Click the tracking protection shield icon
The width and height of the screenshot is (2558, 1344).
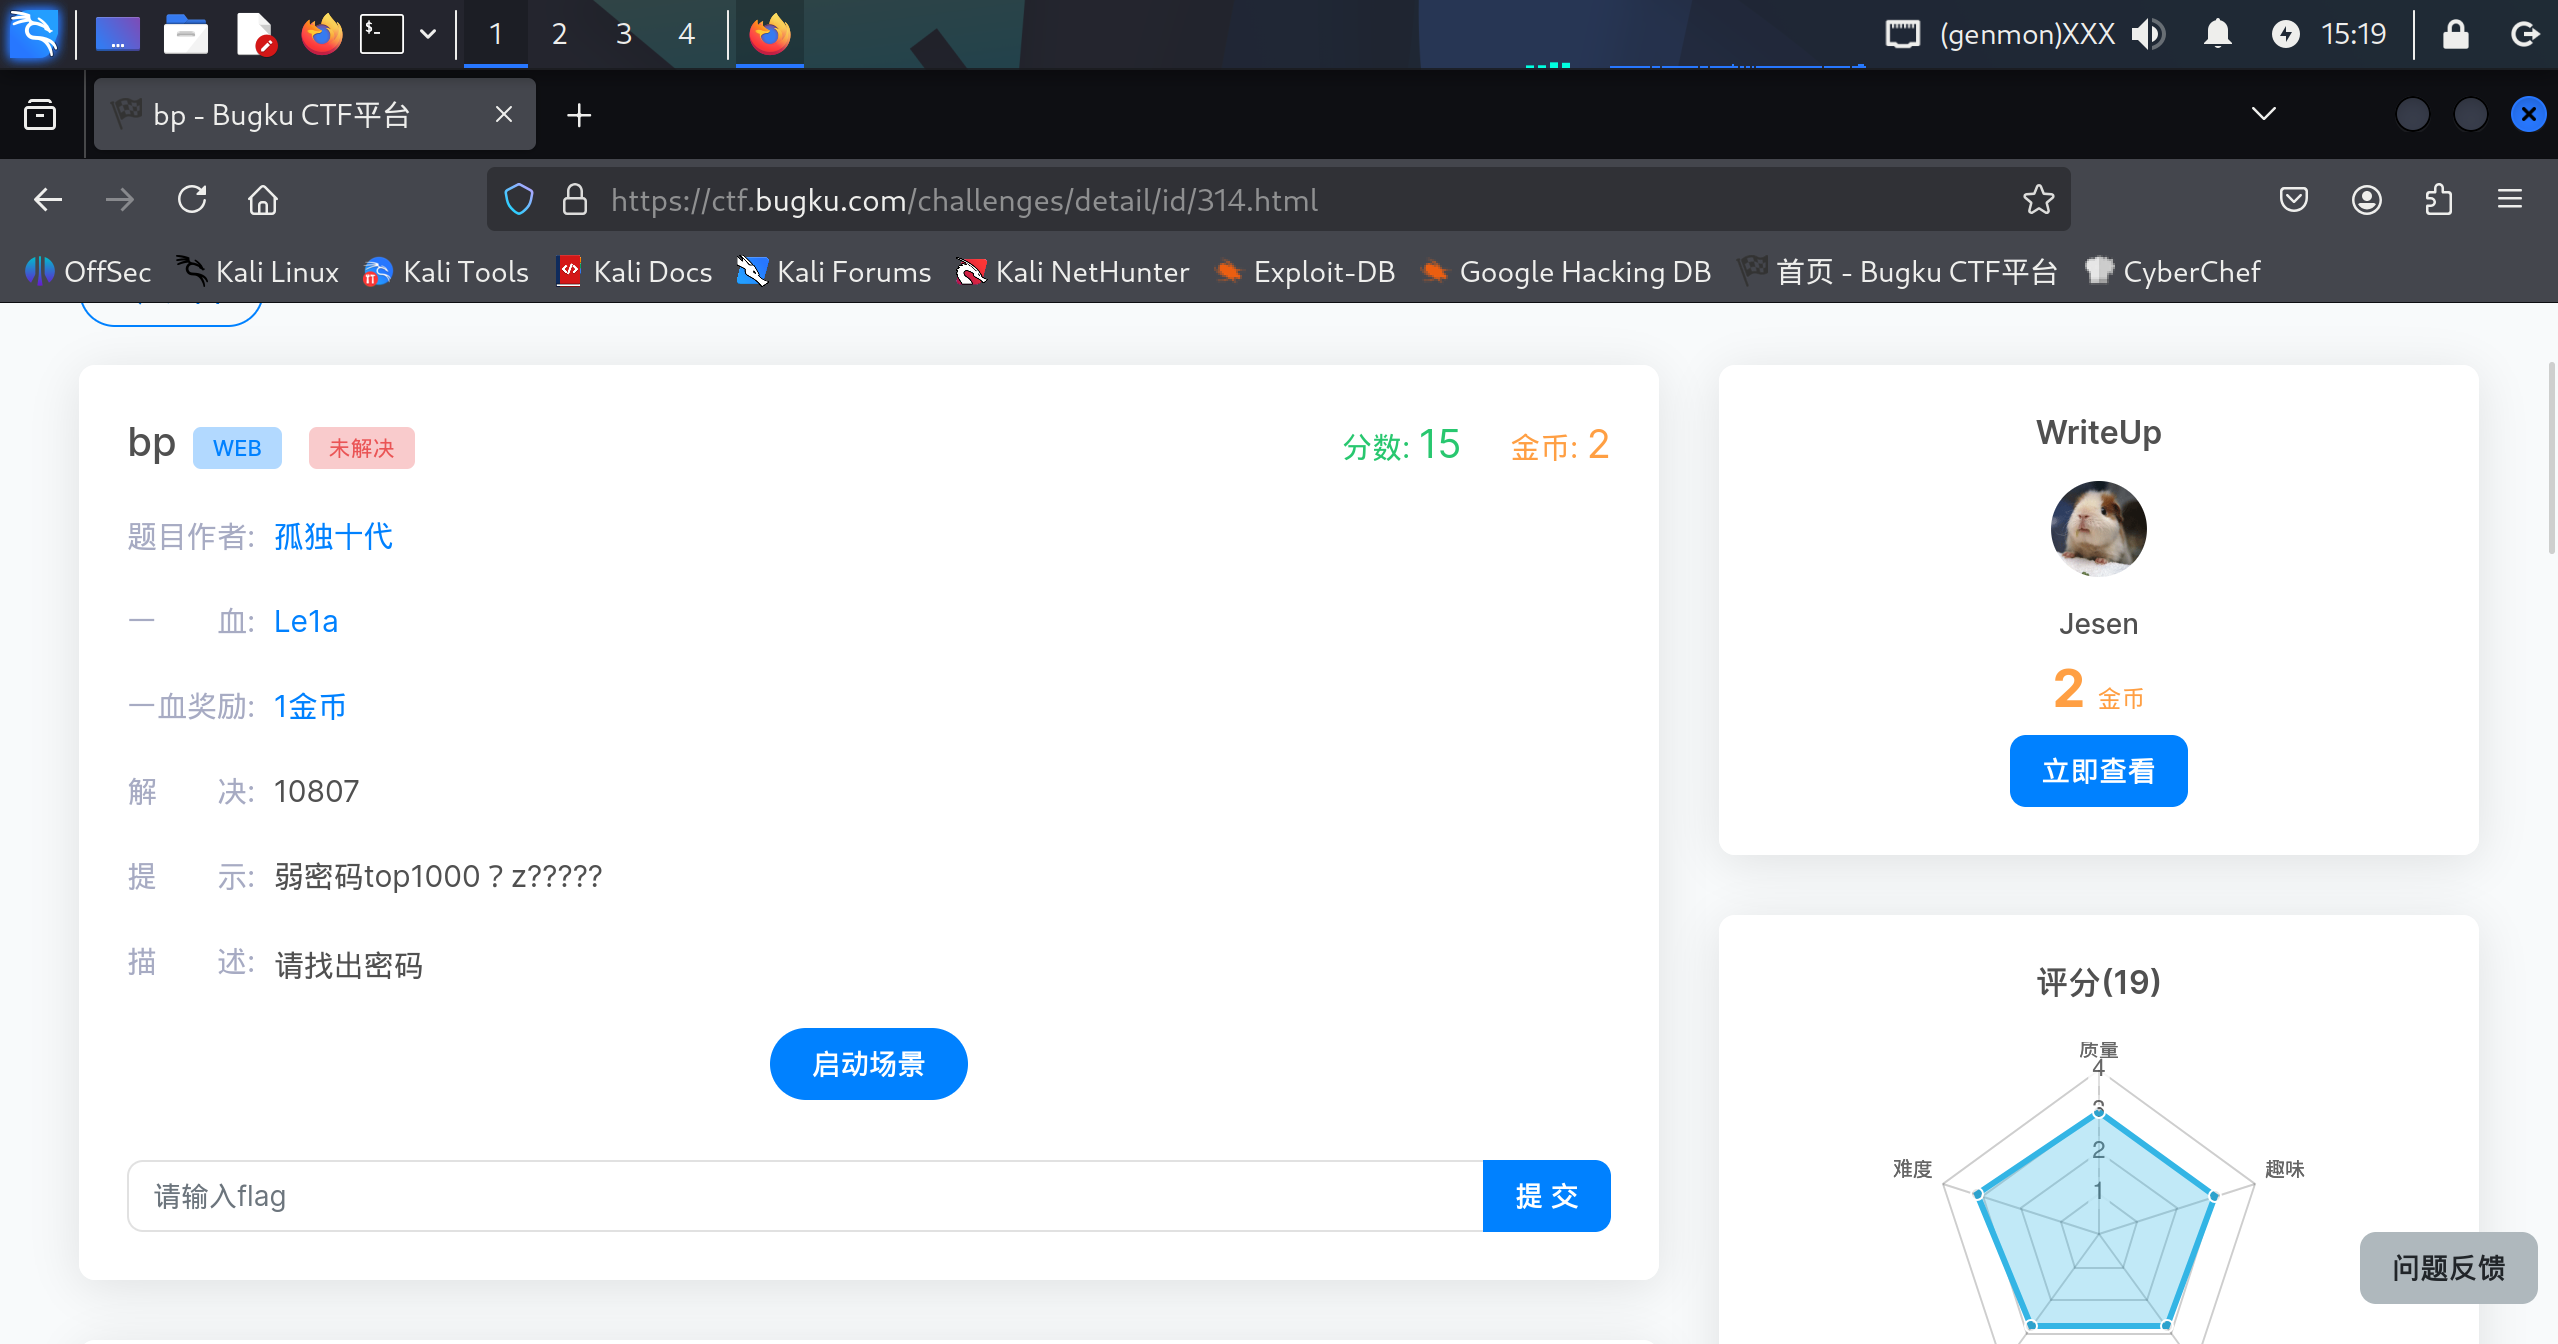519,200
